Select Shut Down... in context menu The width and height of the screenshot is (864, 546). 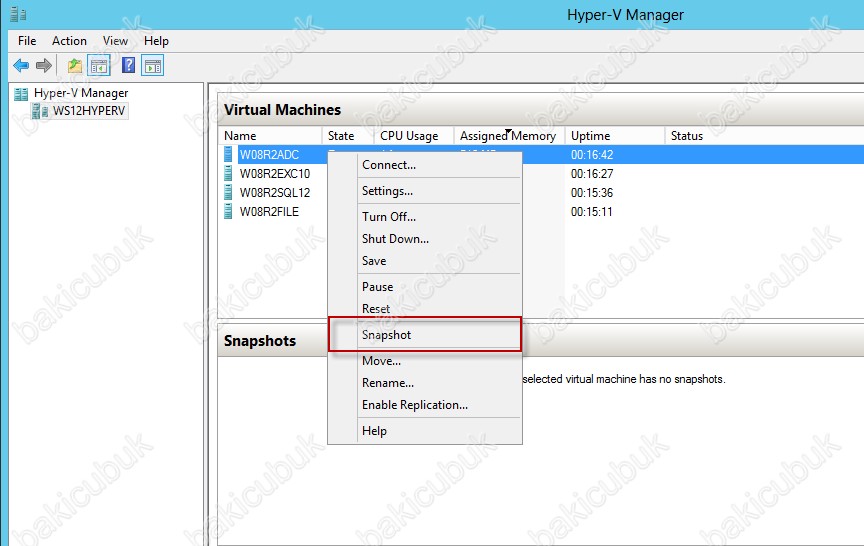(x=425, y=239)
